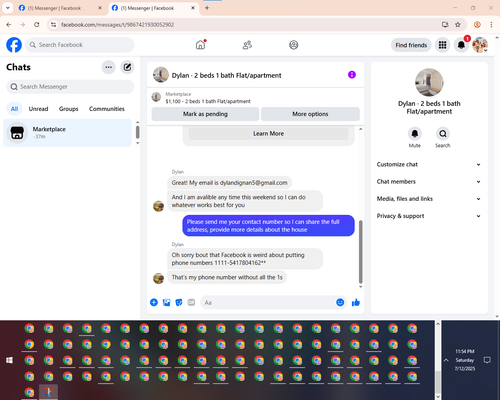Send a thumbs-up like
The height and width of the screenshot is (400, 500).
pyautogui.click(x=356, y=303)
